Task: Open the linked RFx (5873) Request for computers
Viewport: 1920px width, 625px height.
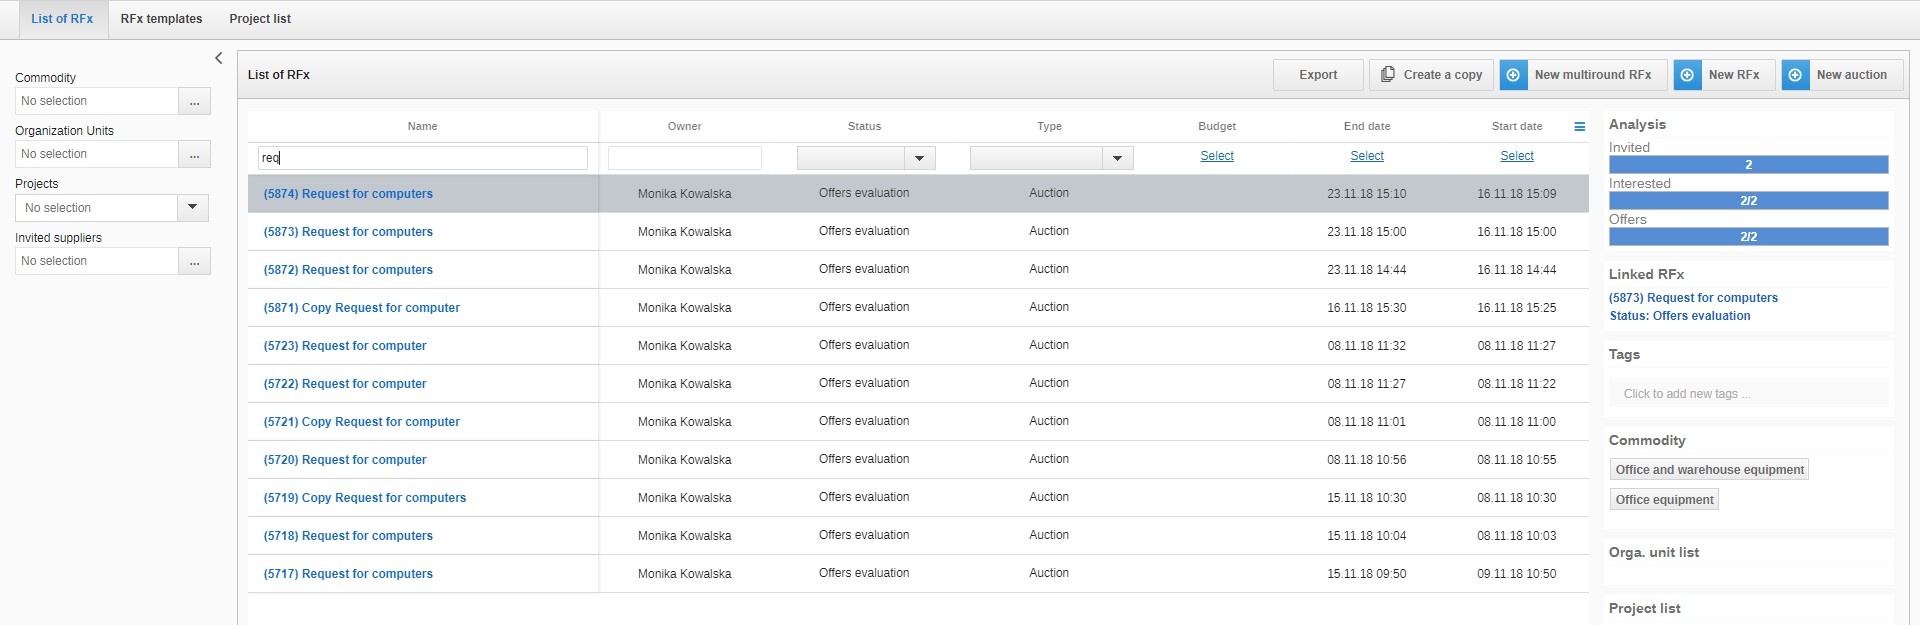Action: [x=1692, y=298]
